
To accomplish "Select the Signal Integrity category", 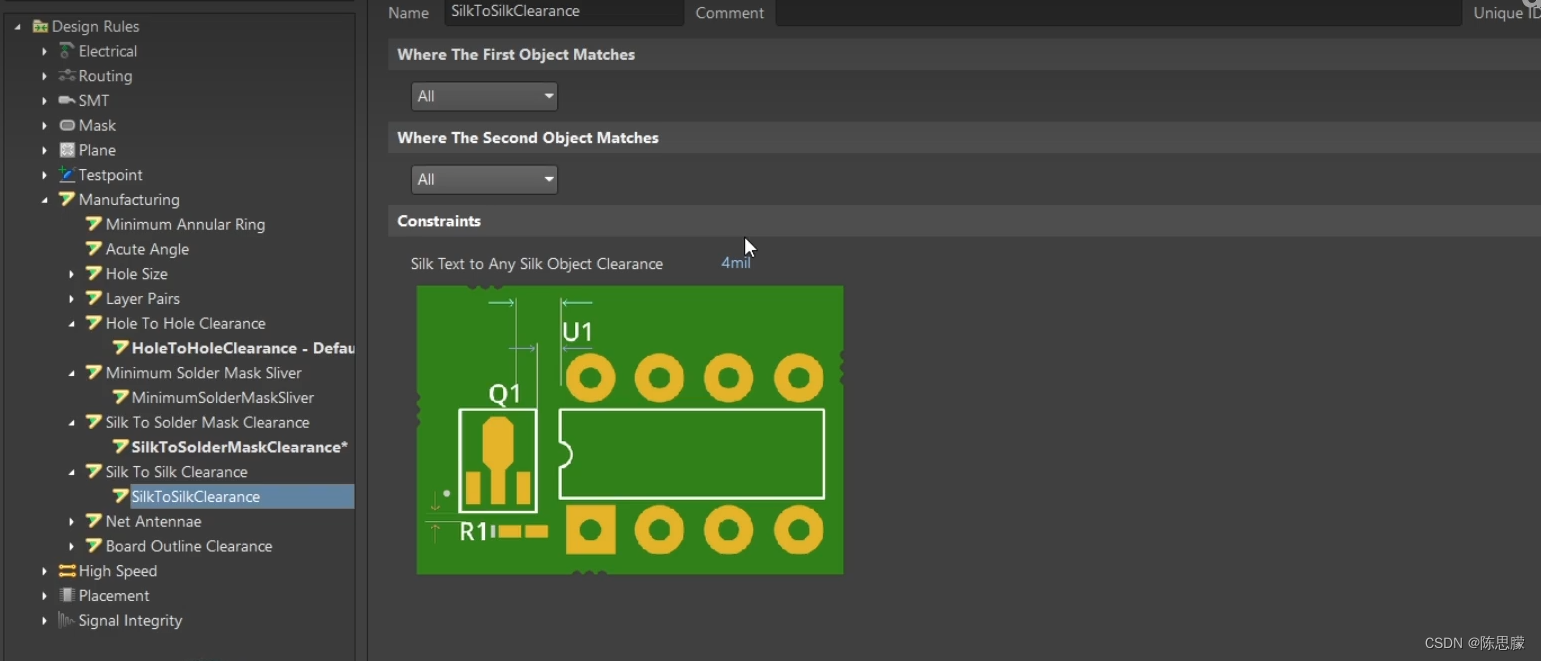I will (x=130, y=620).
